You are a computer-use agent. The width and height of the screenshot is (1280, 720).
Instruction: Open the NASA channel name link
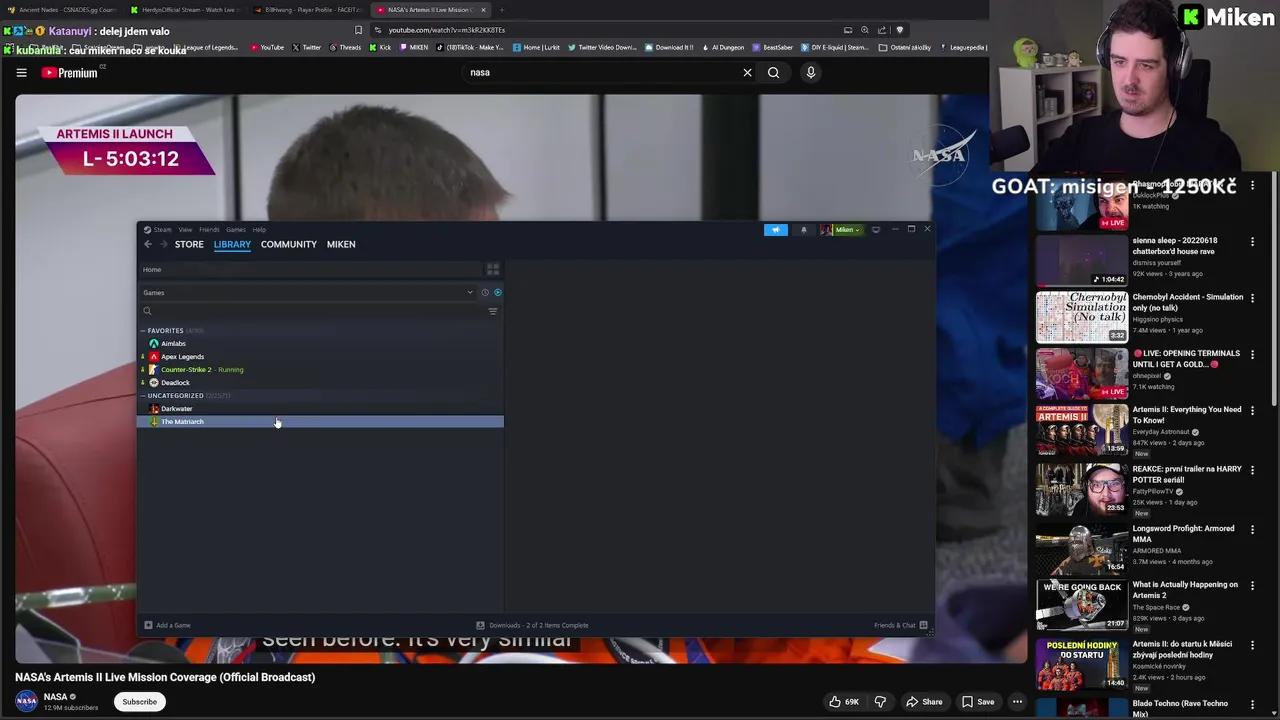[x=56, y=697]
